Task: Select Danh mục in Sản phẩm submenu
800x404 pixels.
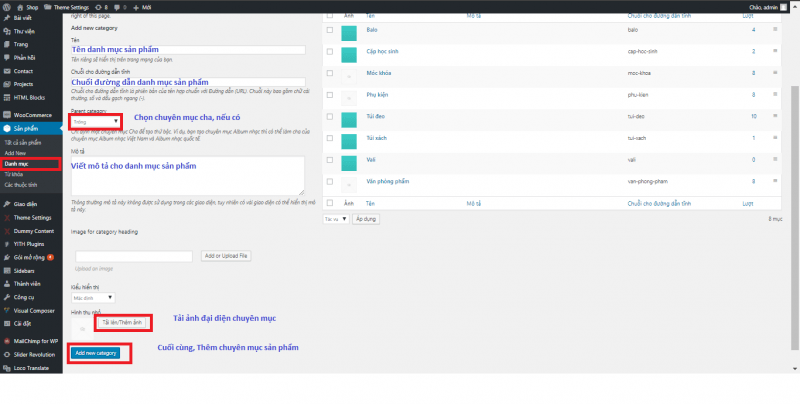Action: point(15,163)
